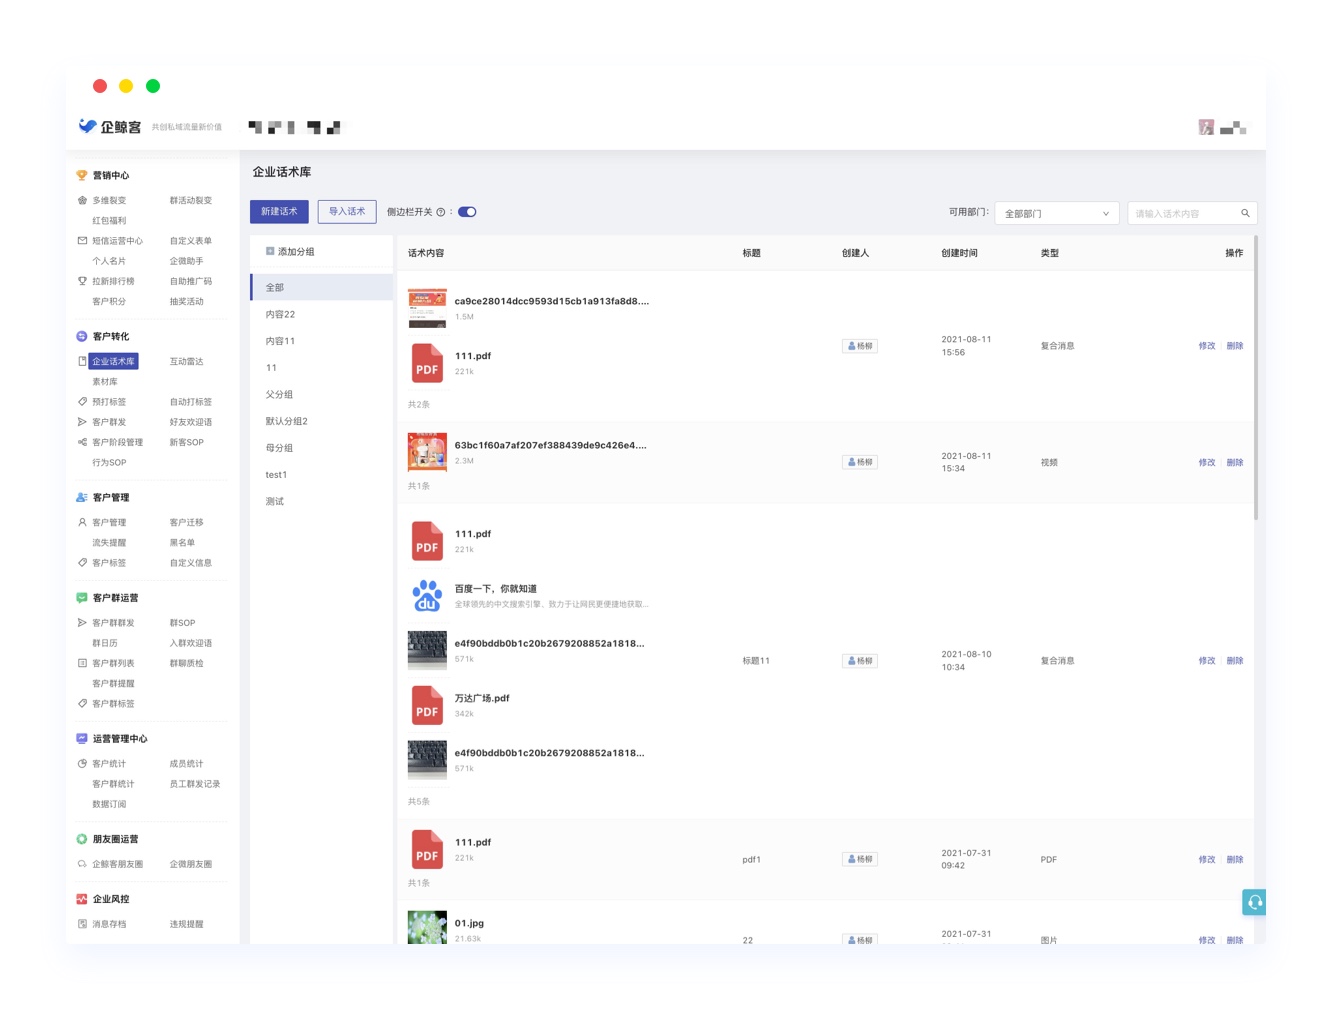This screenshot has height=1010, width=1332.
Task: Select the 默认分组2 group
Action: pyautogui.click(x=286, y=421)
